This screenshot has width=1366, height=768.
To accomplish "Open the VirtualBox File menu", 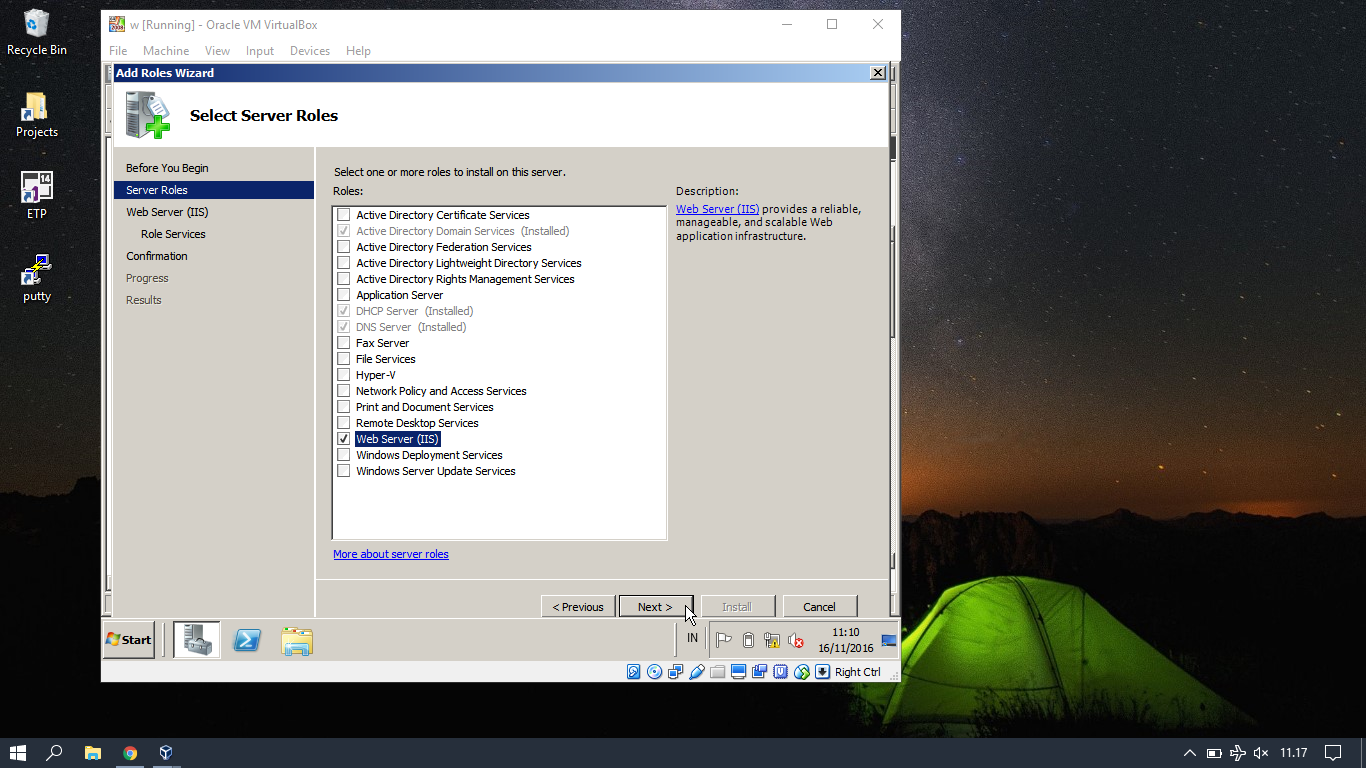I will point(118,51).
